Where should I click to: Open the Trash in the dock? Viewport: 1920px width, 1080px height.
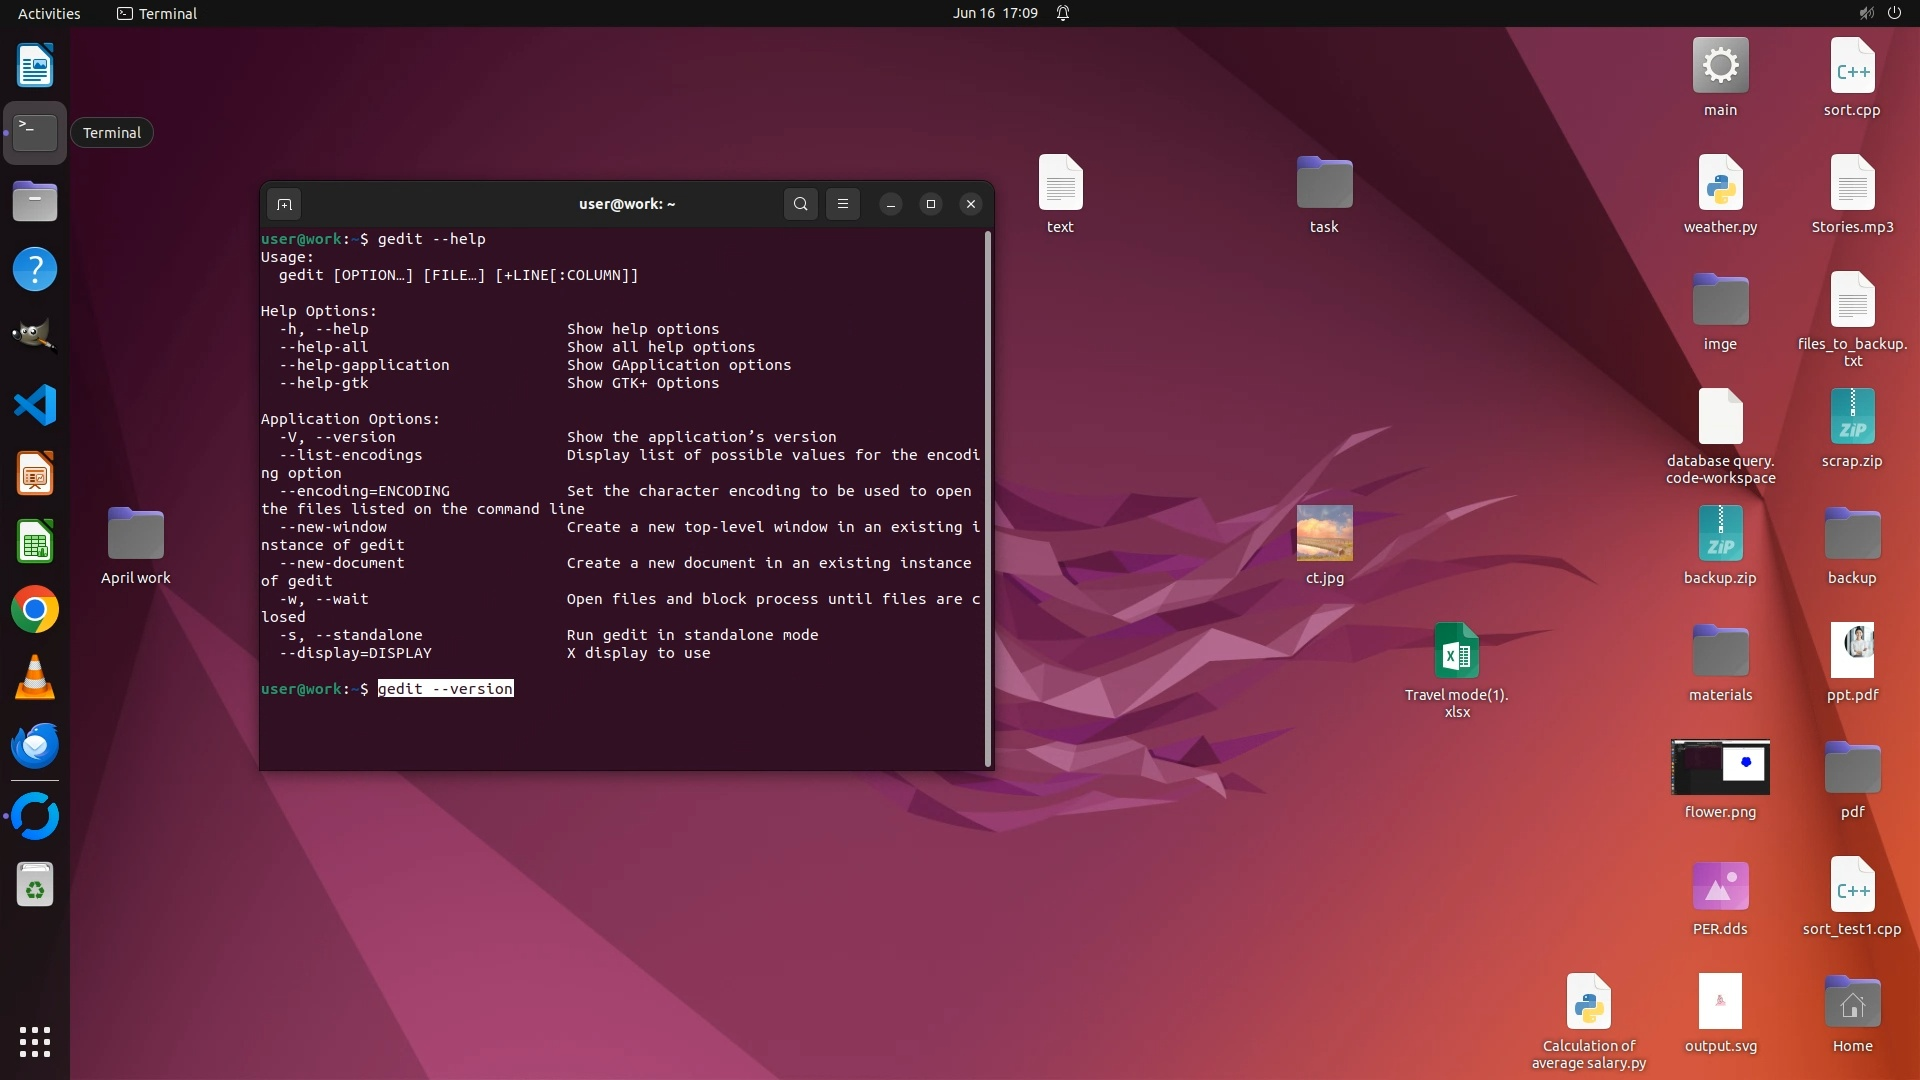pos(35,885)
